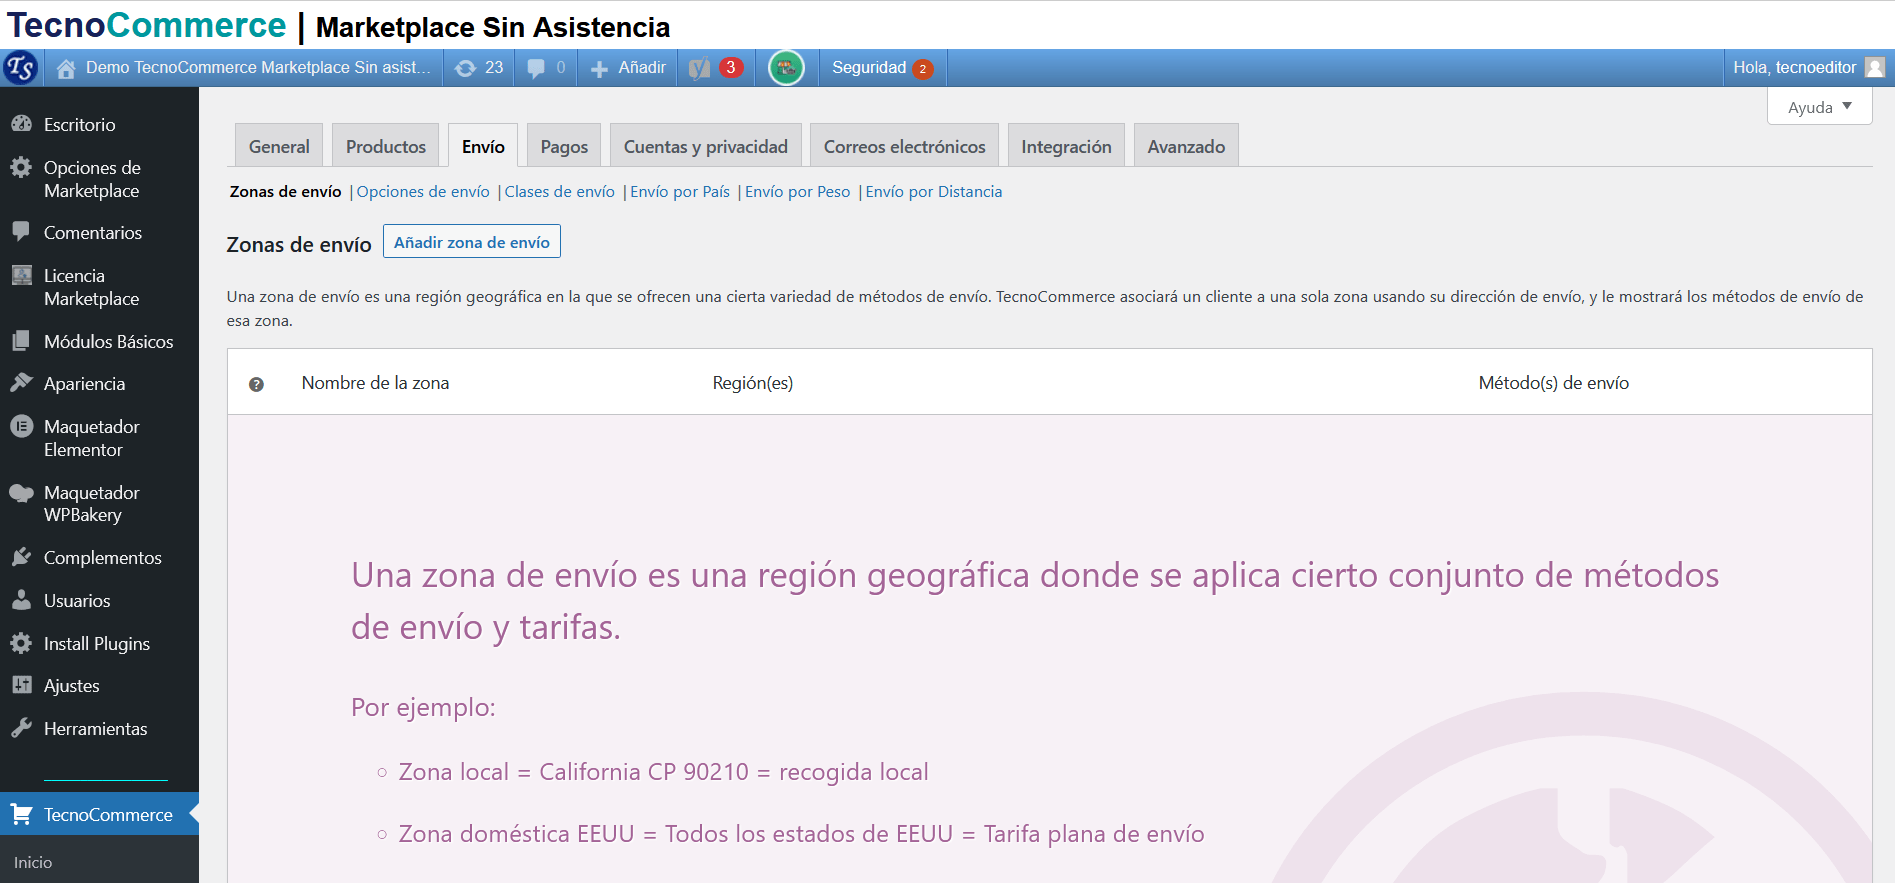This screenshot has width=1895, height=883.
Task: Click the round green avatar icon in admin bar
Action: tap(786, 68)
